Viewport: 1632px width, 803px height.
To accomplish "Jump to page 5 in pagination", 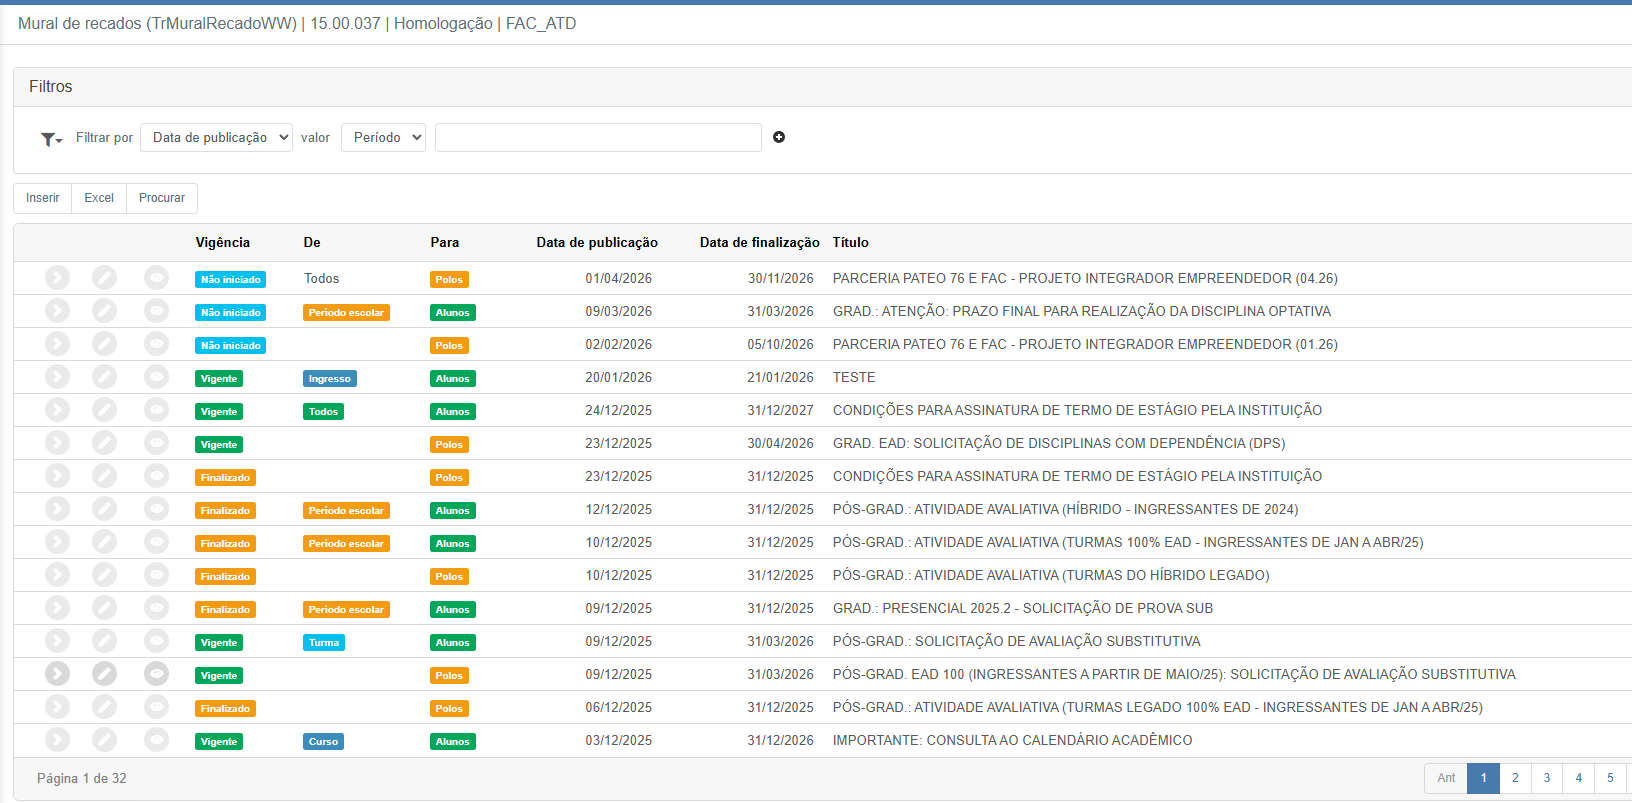I will [x=1610, y=778].
